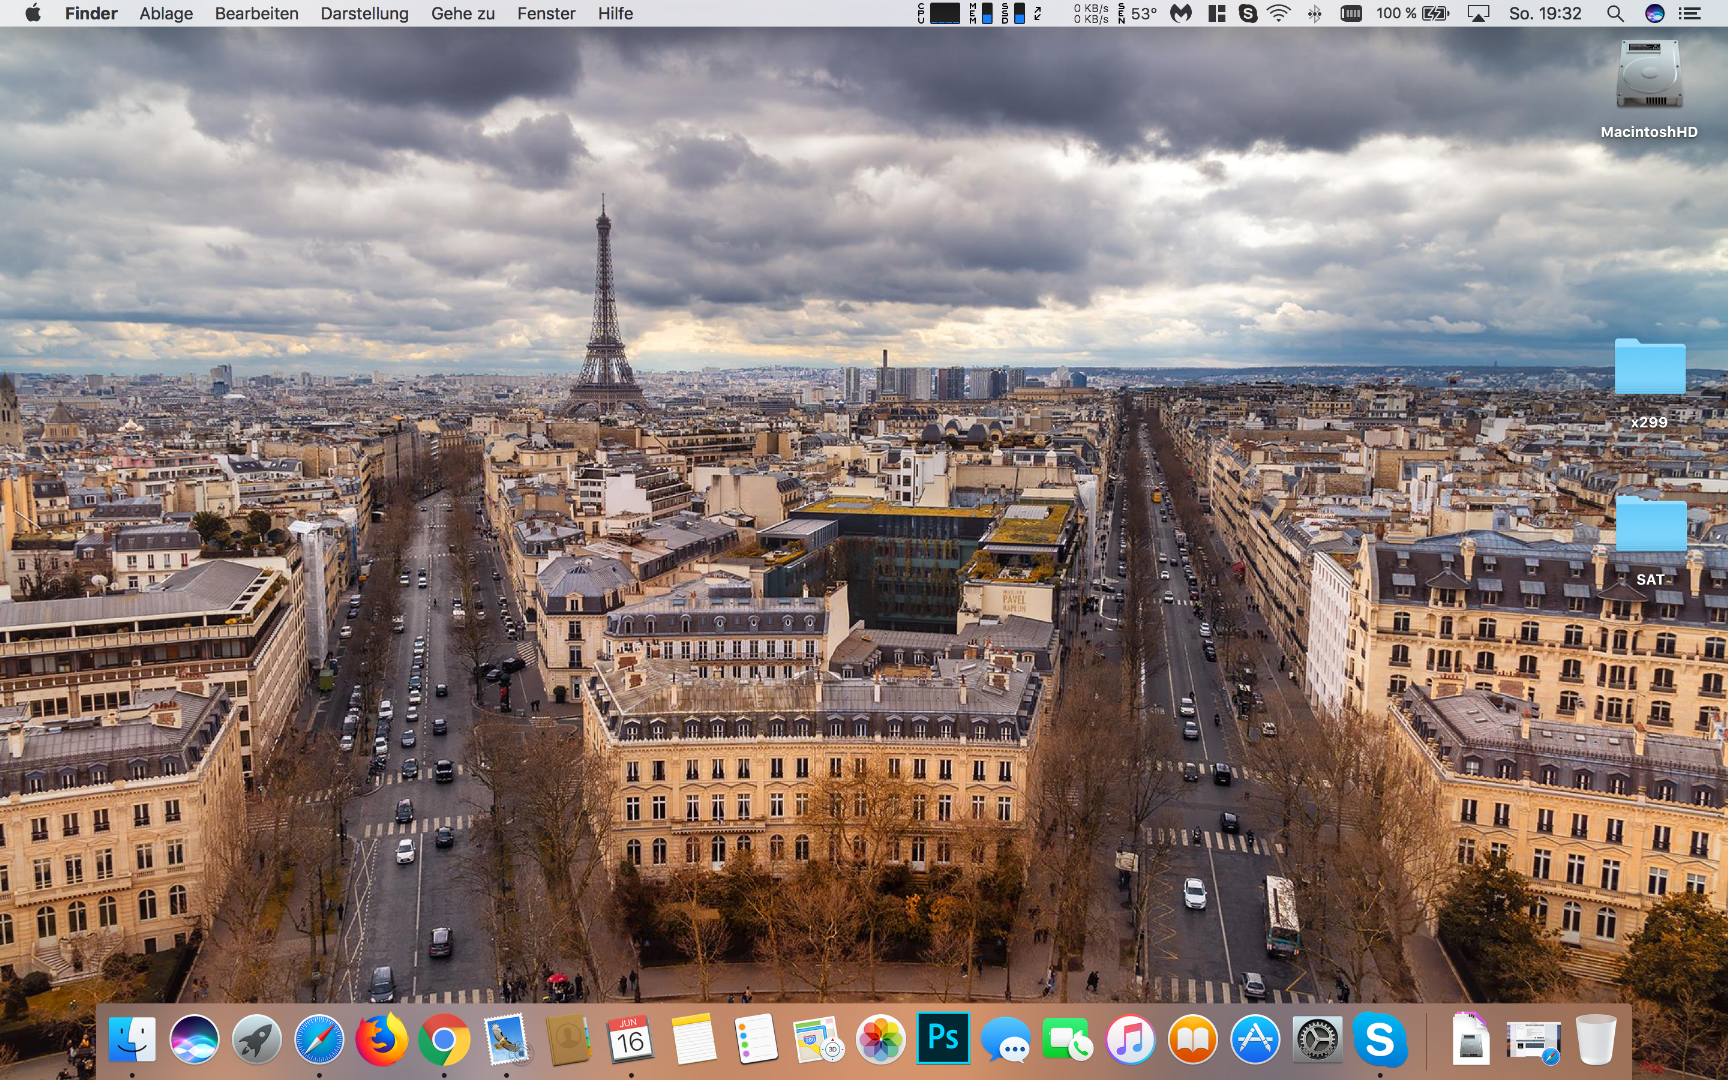
Task: Open the Trash in the dock
Action: (1595, 1040)
